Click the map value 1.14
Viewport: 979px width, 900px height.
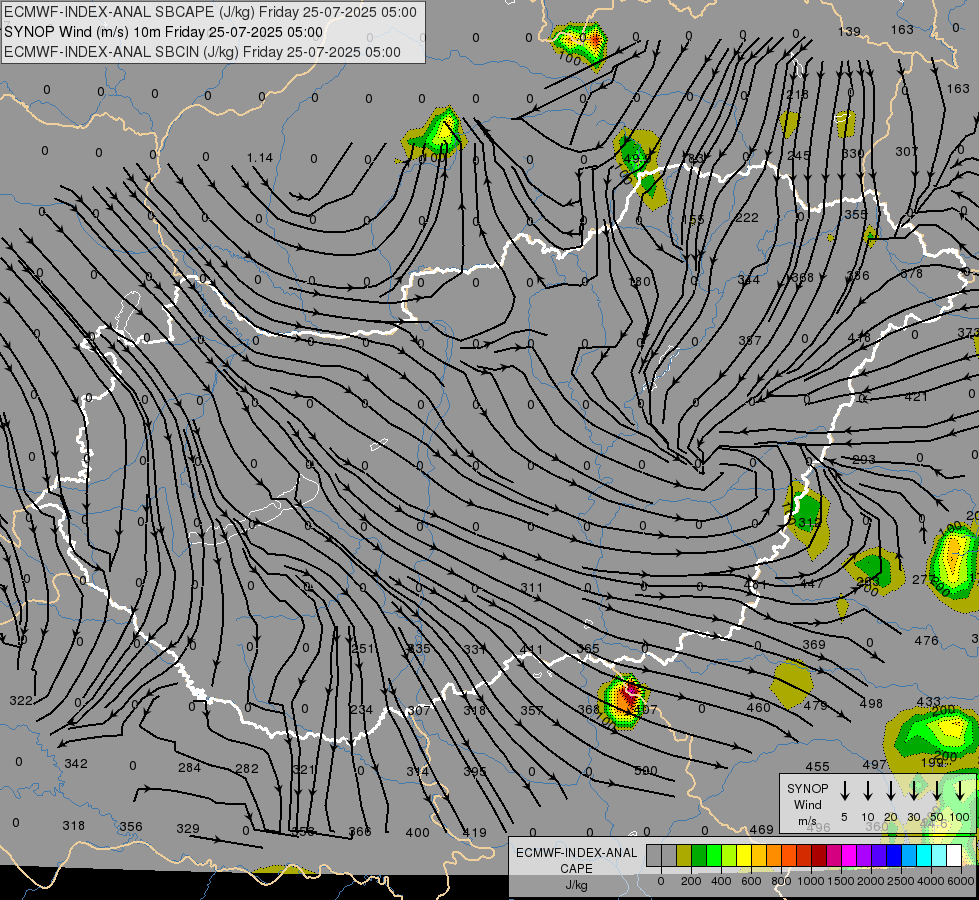260,158
